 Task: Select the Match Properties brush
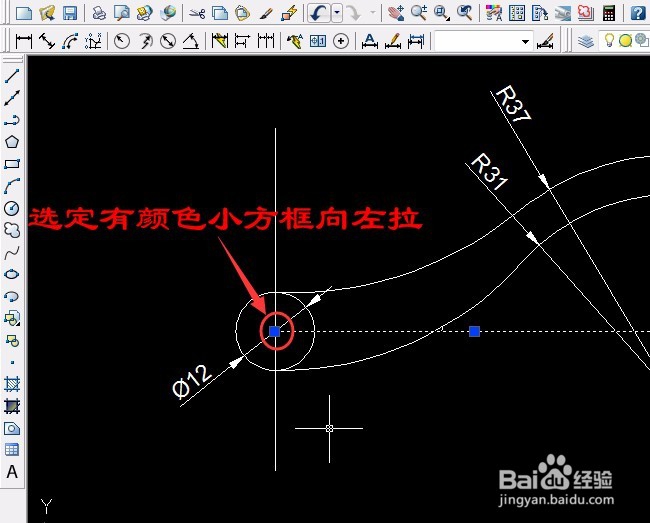(266, 13)
